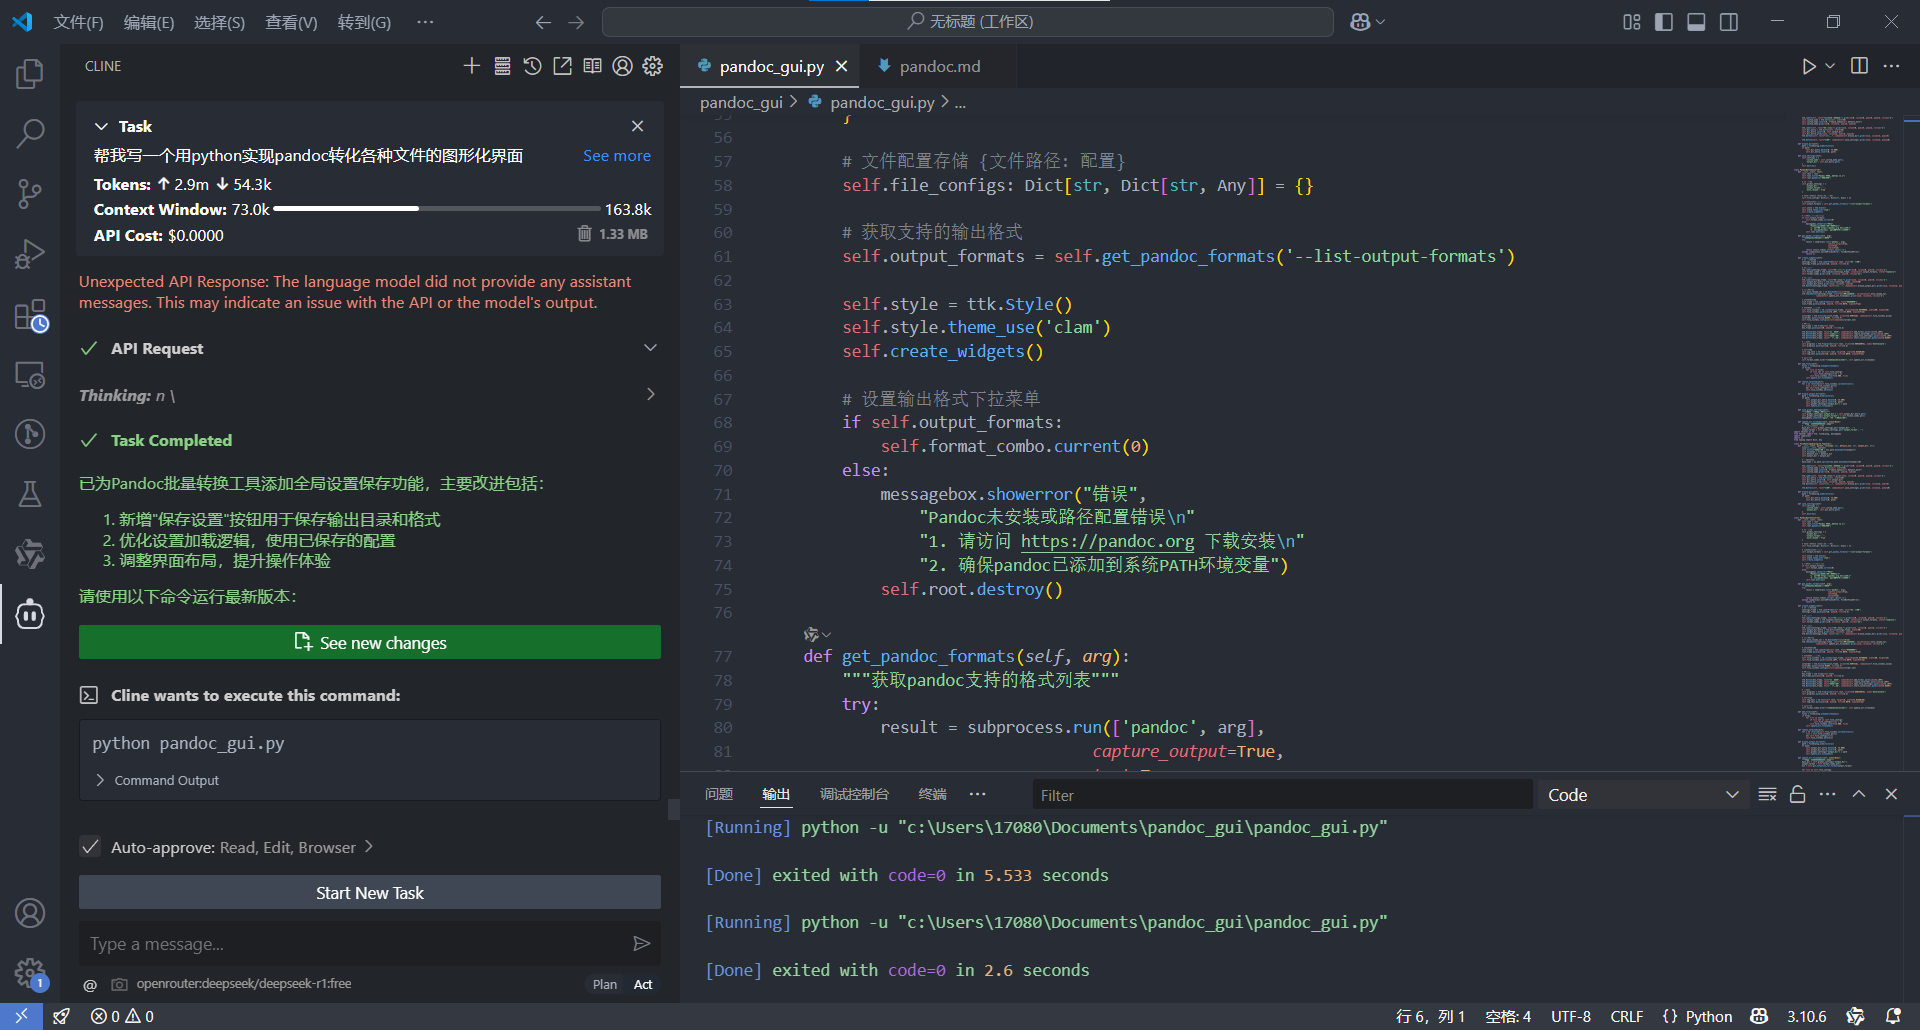Click the green See new changes button

pos(370,642)
